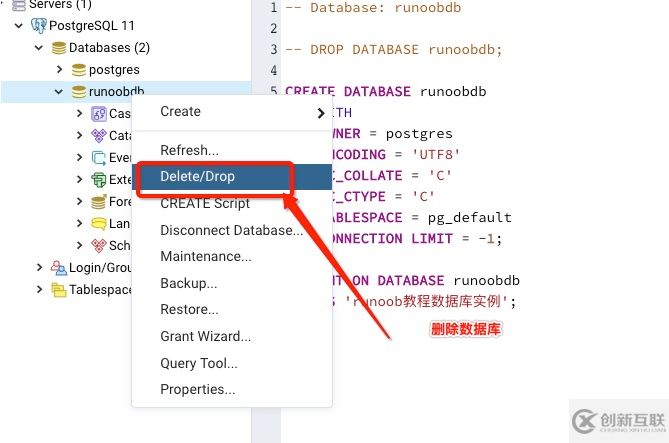The width and height of the screenshot is (669, 443).
Task: Click SQL line '-- DROP DATABASE runoobdb;'
Action: [393, 50]
